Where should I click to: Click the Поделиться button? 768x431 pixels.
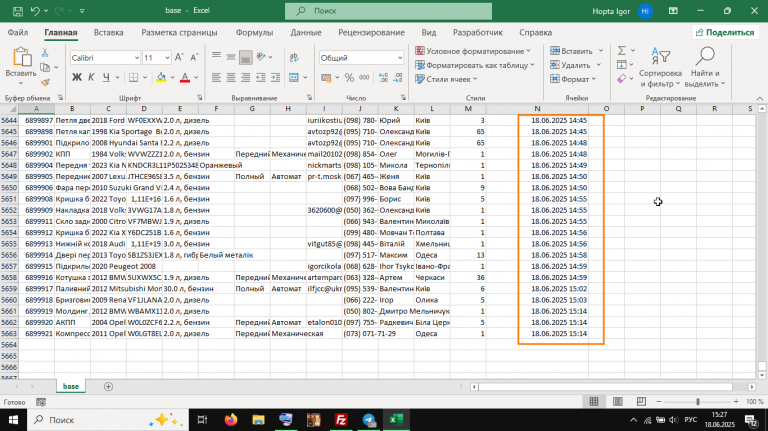tap(725, 32)
